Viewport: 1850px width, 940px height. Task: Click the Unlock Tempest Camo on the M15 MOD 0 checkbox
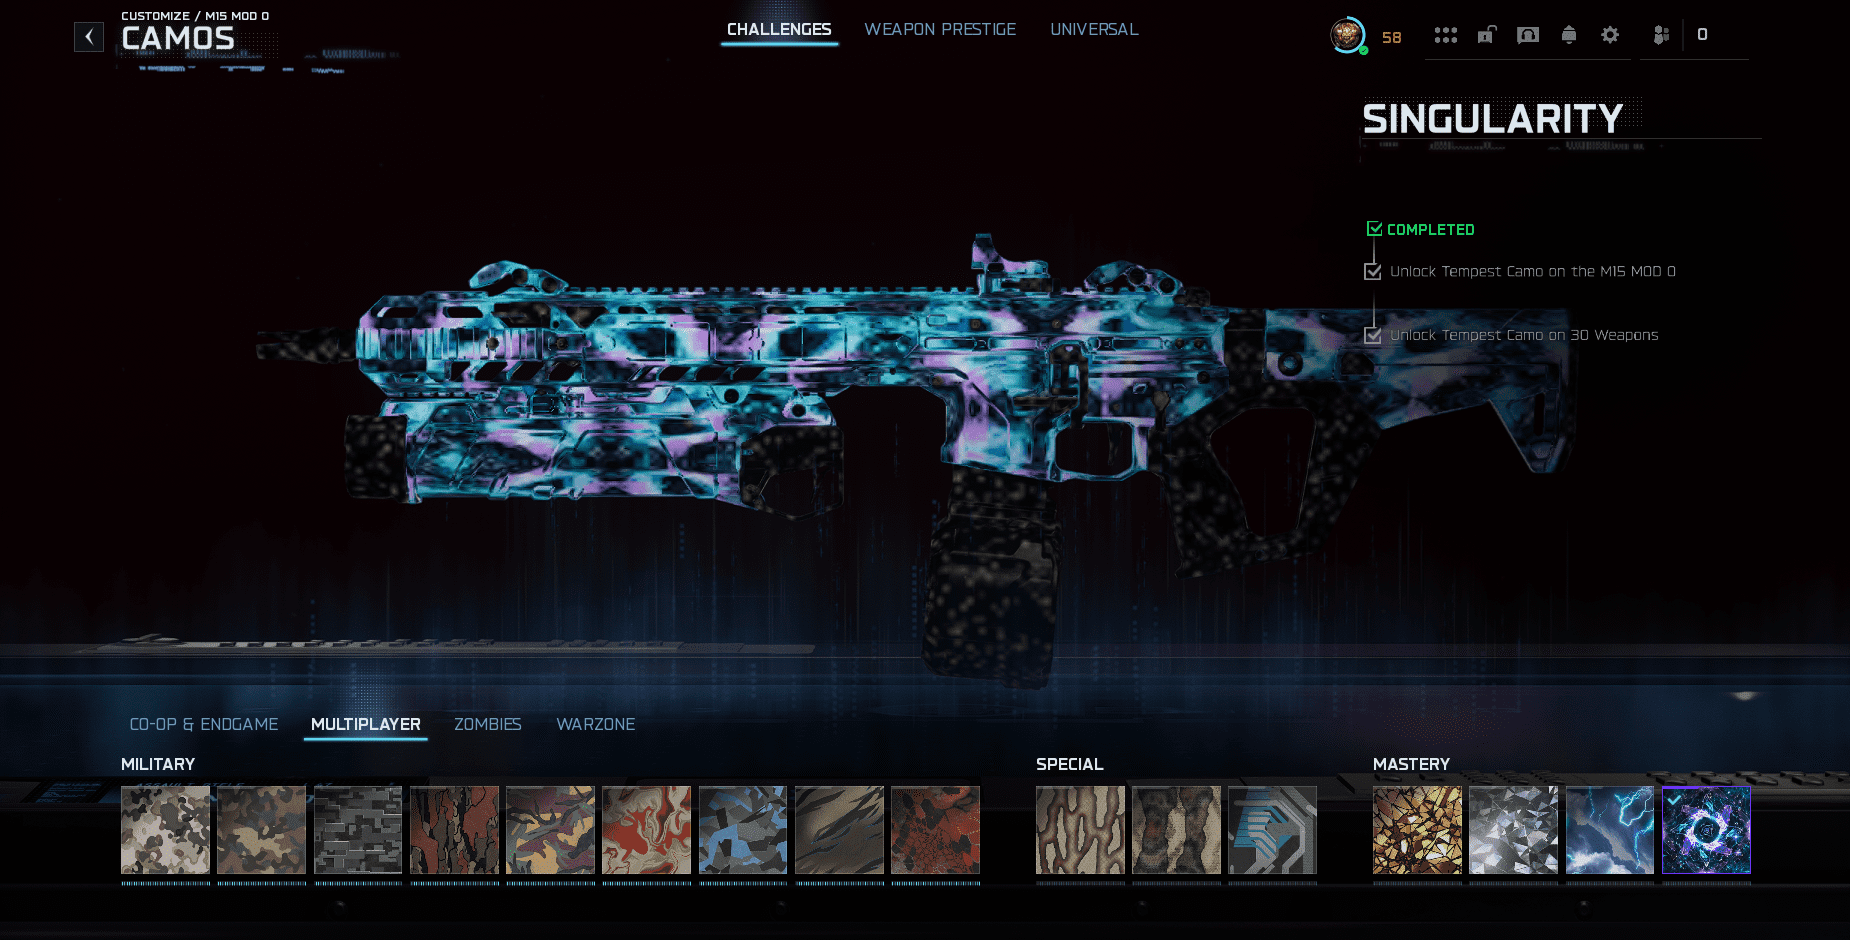(x=1372, y=270)
